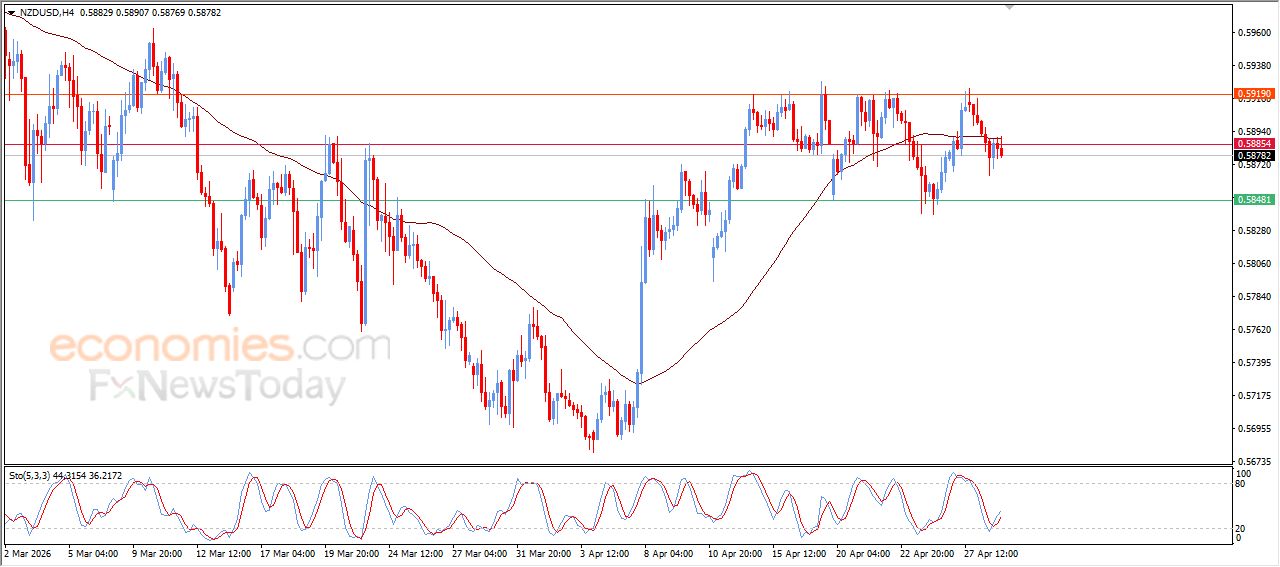Click the 0.56735 price scale label

[1253, 462]
